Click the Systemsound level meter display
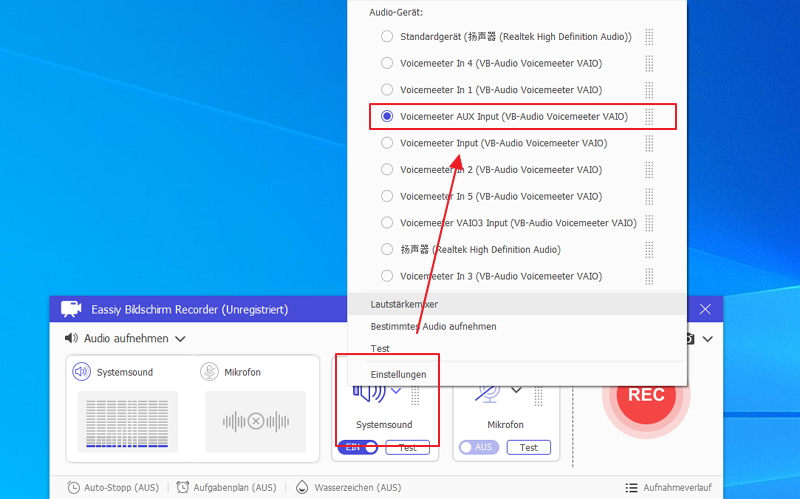The image size is (800, 499). click(x=128, y=422)
